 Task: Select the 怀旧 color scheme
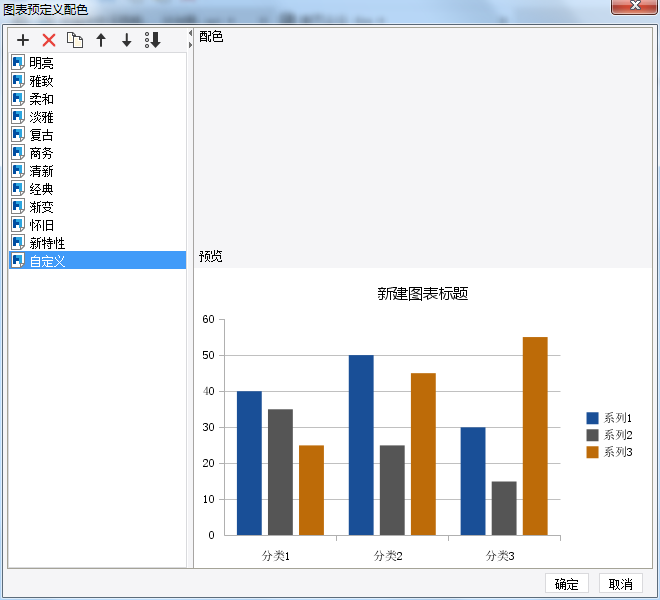98,225
